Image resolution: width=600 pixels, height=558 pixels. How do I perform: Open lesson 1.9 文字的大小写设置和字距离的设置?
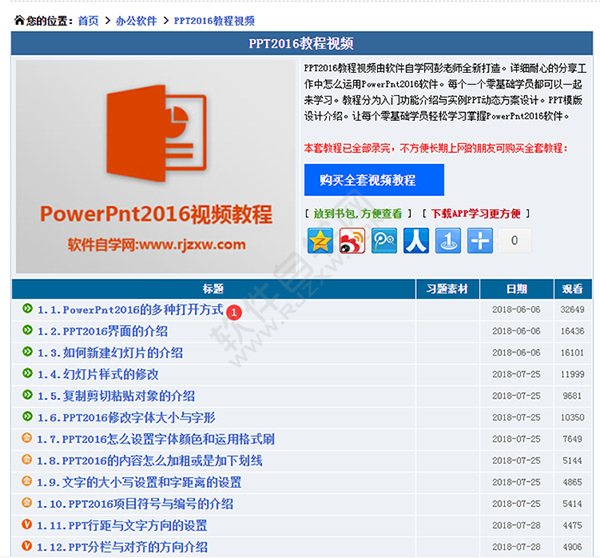139,482
